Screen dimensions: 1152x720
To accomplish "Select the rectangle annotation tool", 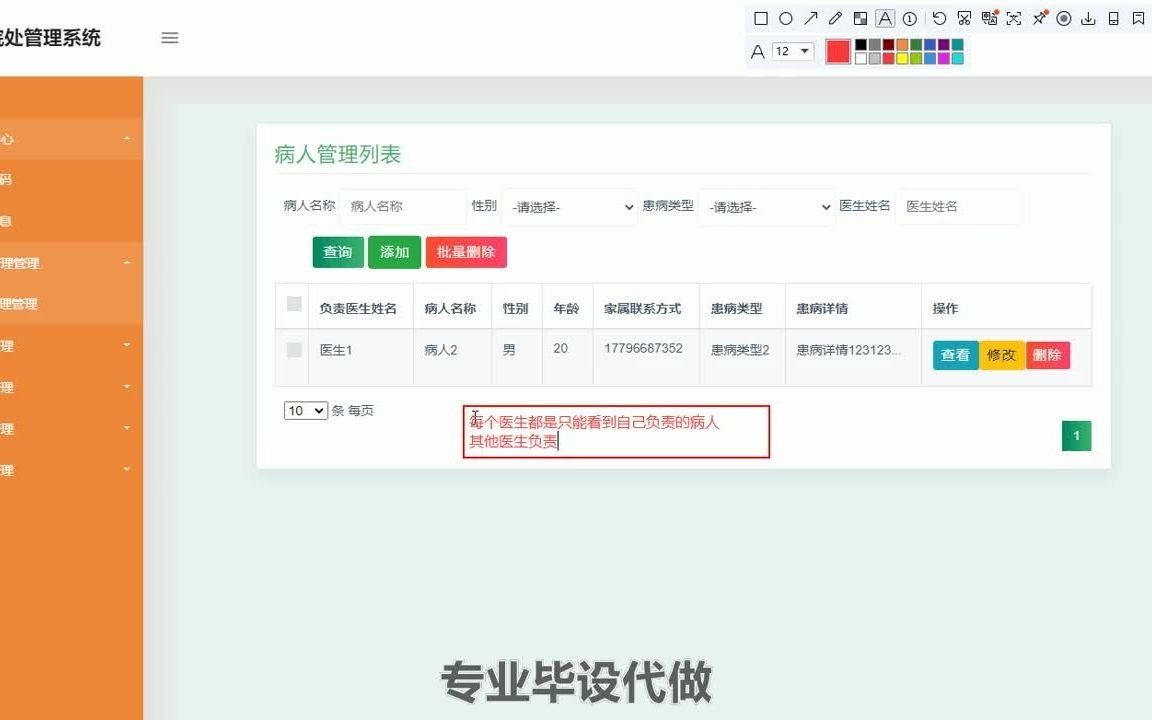I will [x=761, y=18].
